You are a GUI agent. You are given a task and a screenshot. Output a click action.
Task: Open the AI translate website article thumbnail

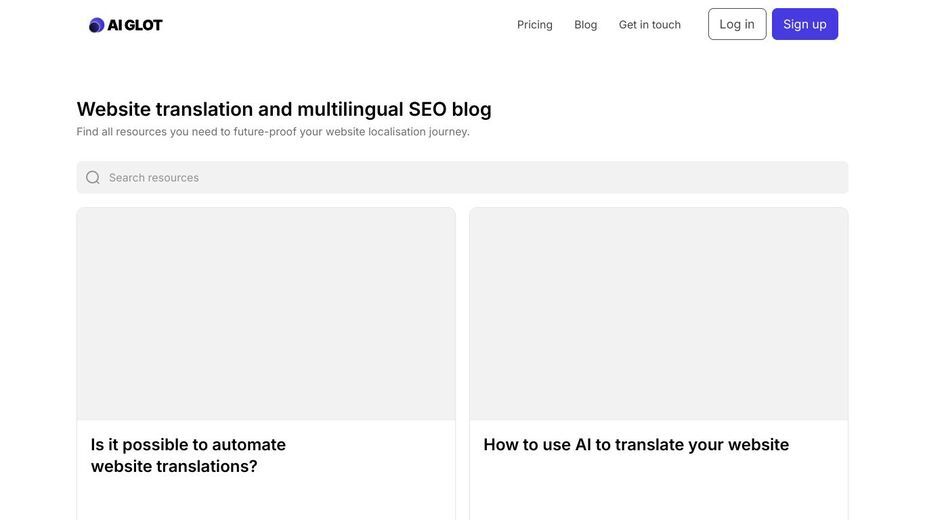pyautogui.click(x=658, y=313)
